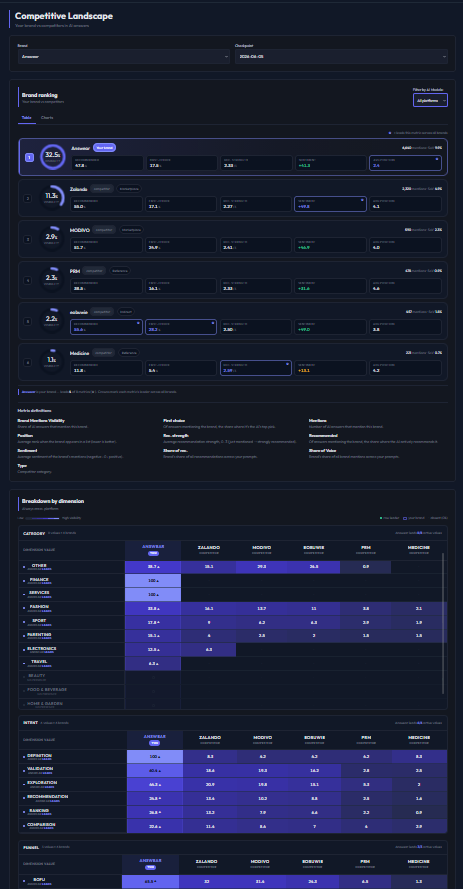This screenshot has width=463, height=889.
Task: Click the competitor tag beside MODIVO
Action: [104, 230]
